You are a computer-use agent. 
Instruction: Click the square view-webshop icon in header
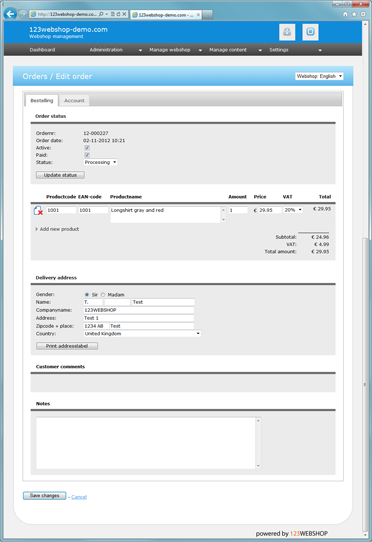tap(310, 32)
